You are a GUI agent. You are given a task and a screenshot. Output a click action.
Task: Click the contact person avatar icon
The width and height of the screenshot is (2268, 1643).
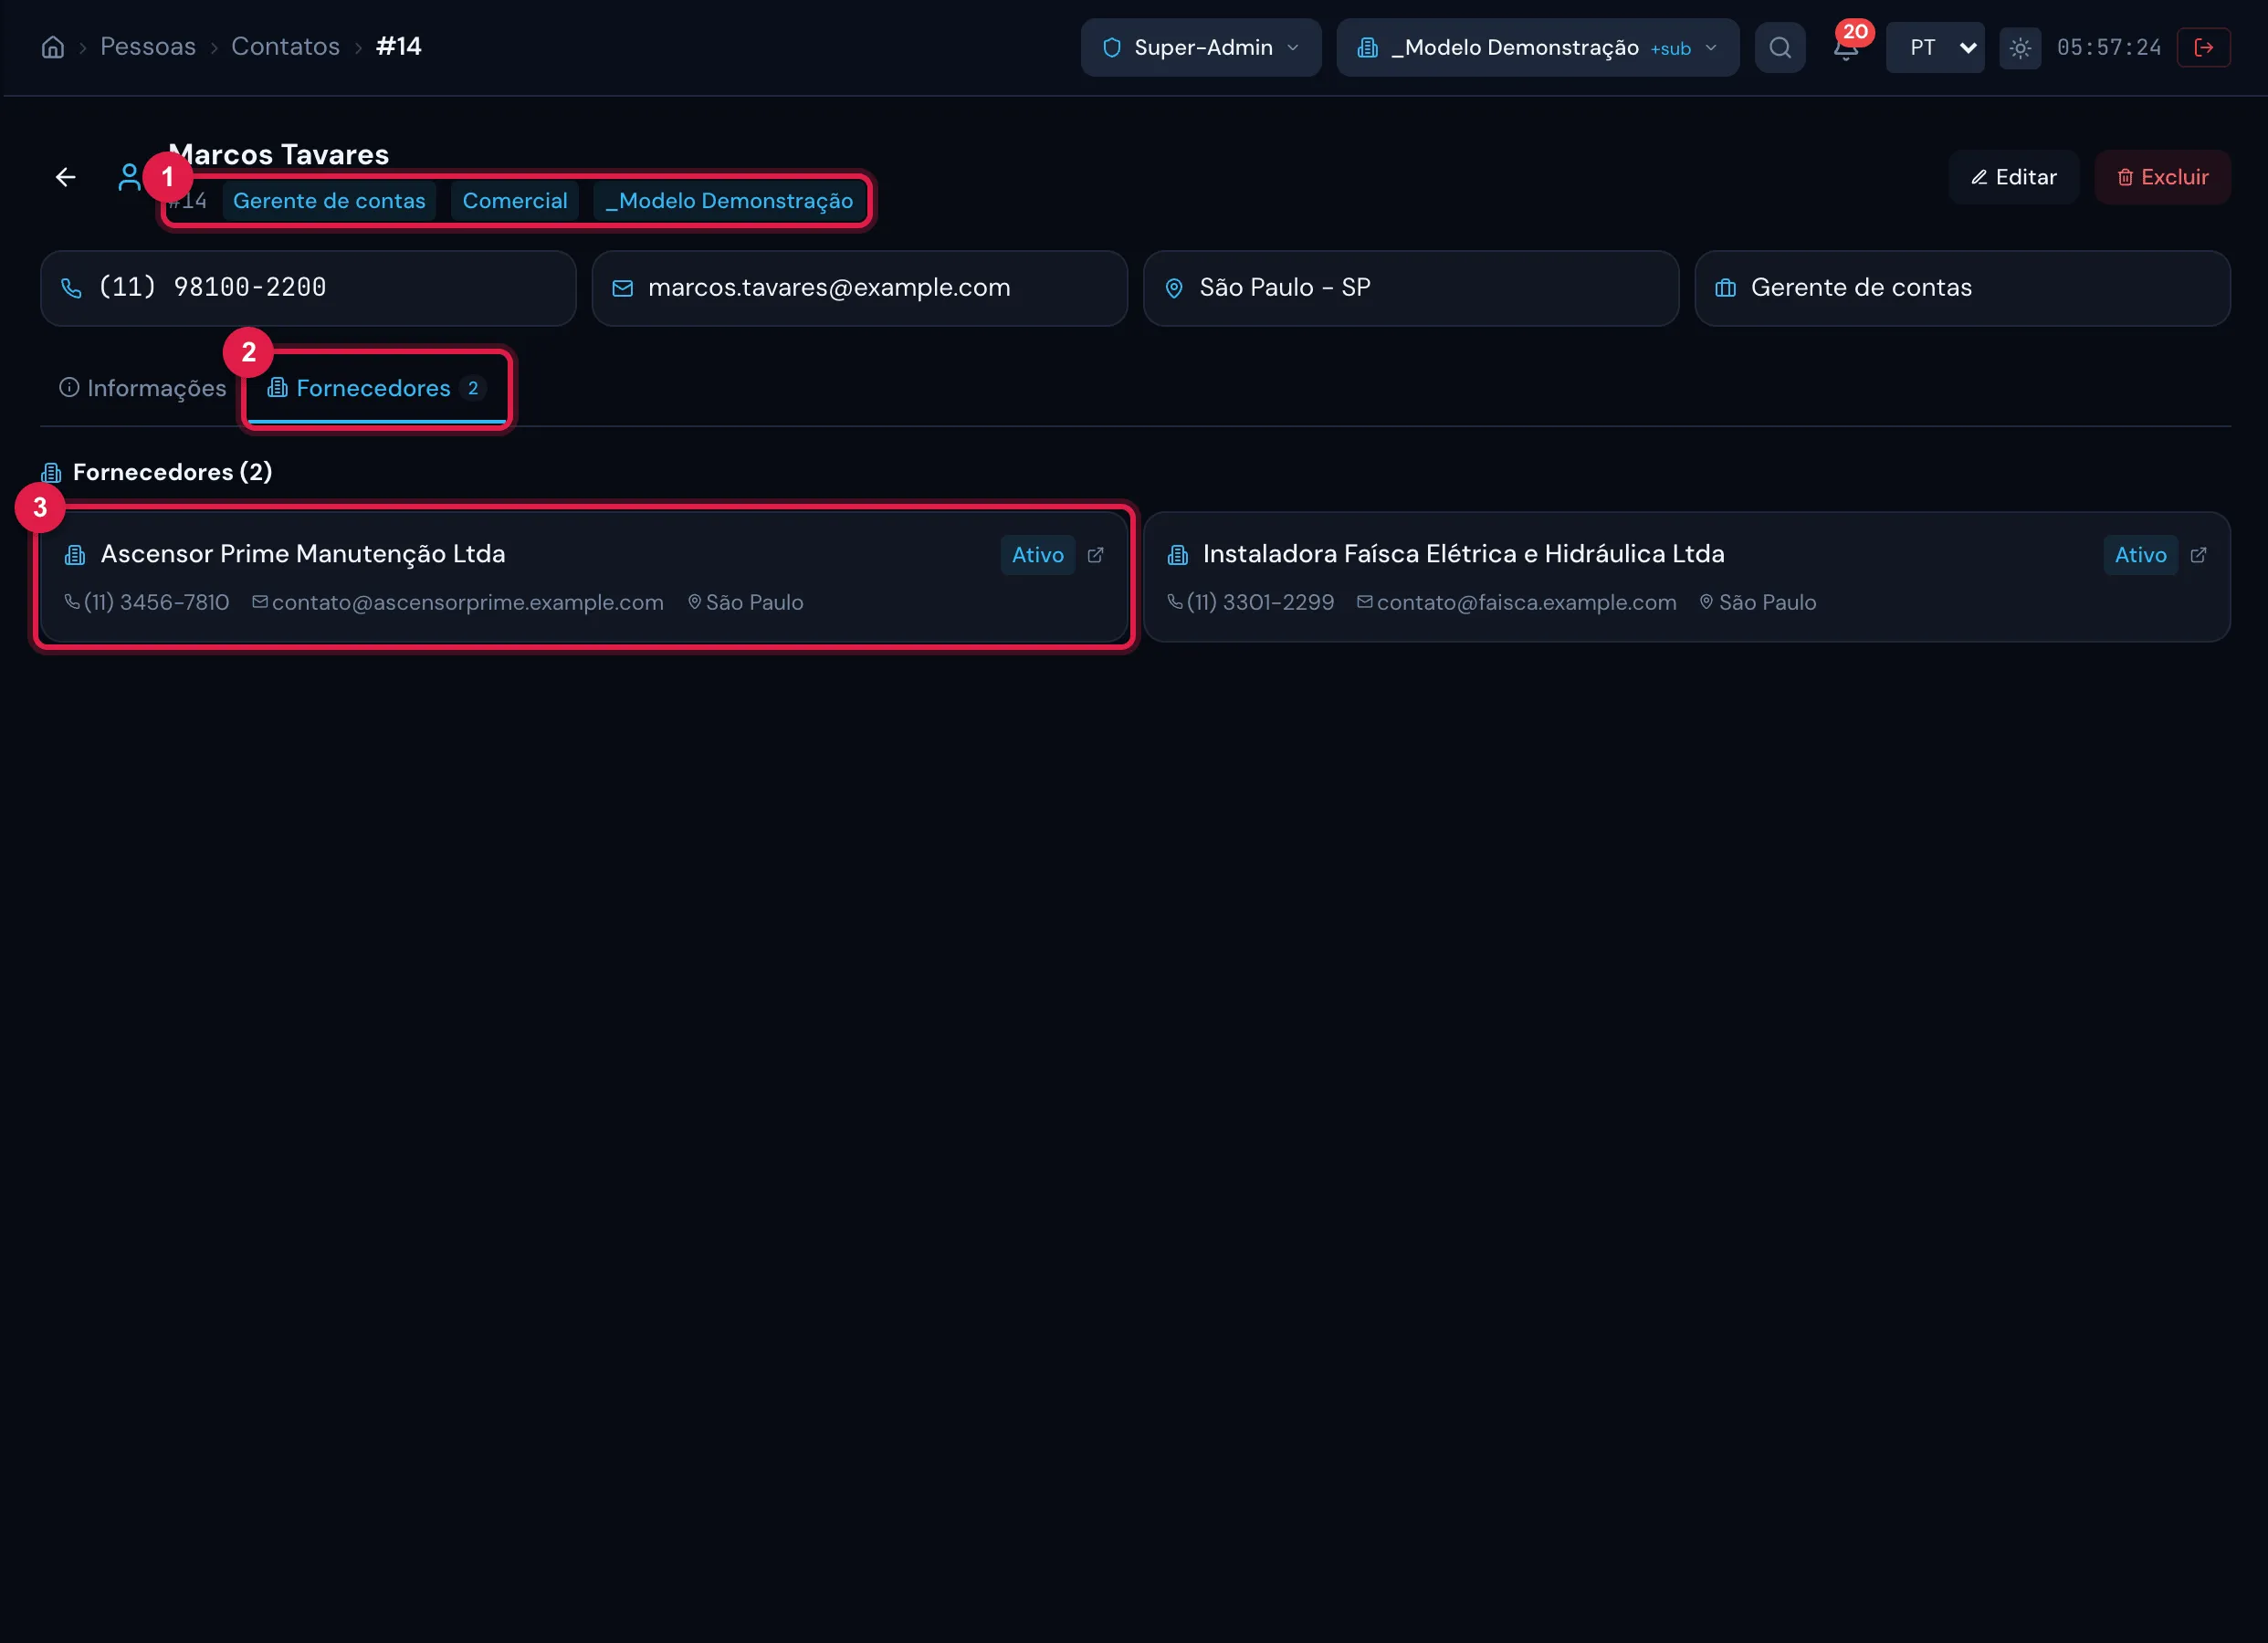point(129,177)
